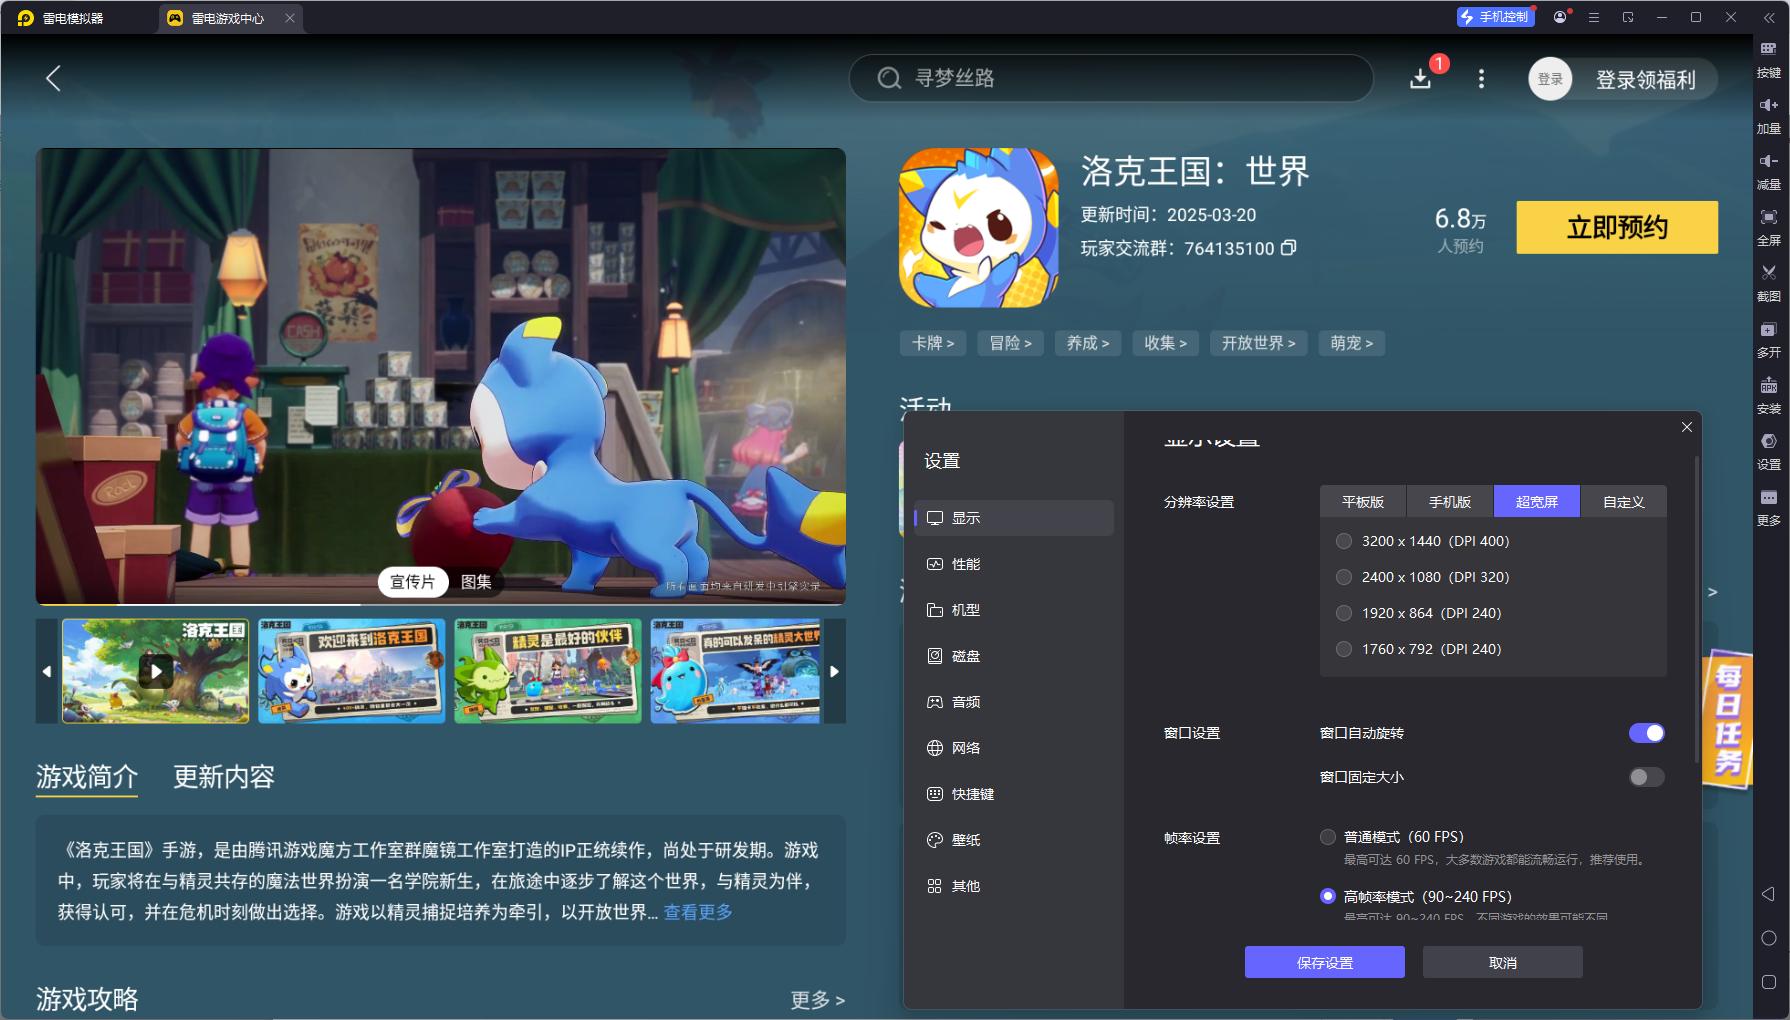Click 立即预约 pre-register button
Image resolution: width=1790 pixels, height=1020 pixels.
1617,227
